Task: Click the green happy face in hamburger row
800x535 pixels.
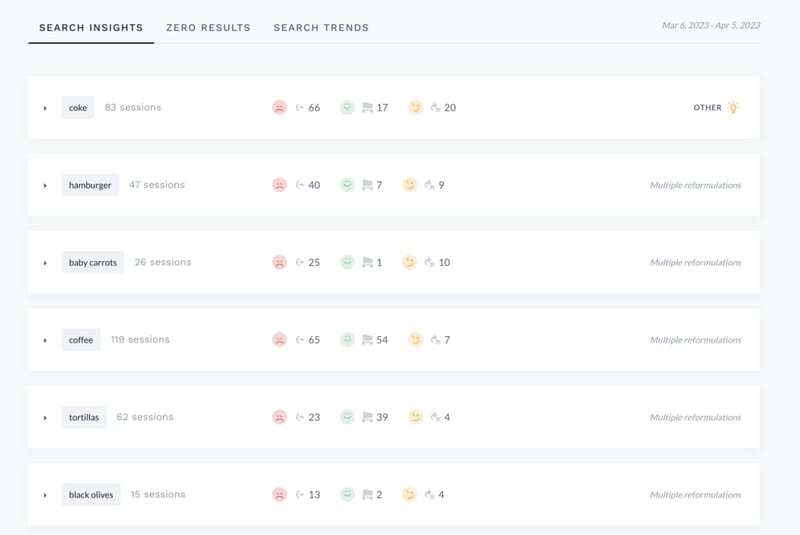Action: [x=347, y=185]
